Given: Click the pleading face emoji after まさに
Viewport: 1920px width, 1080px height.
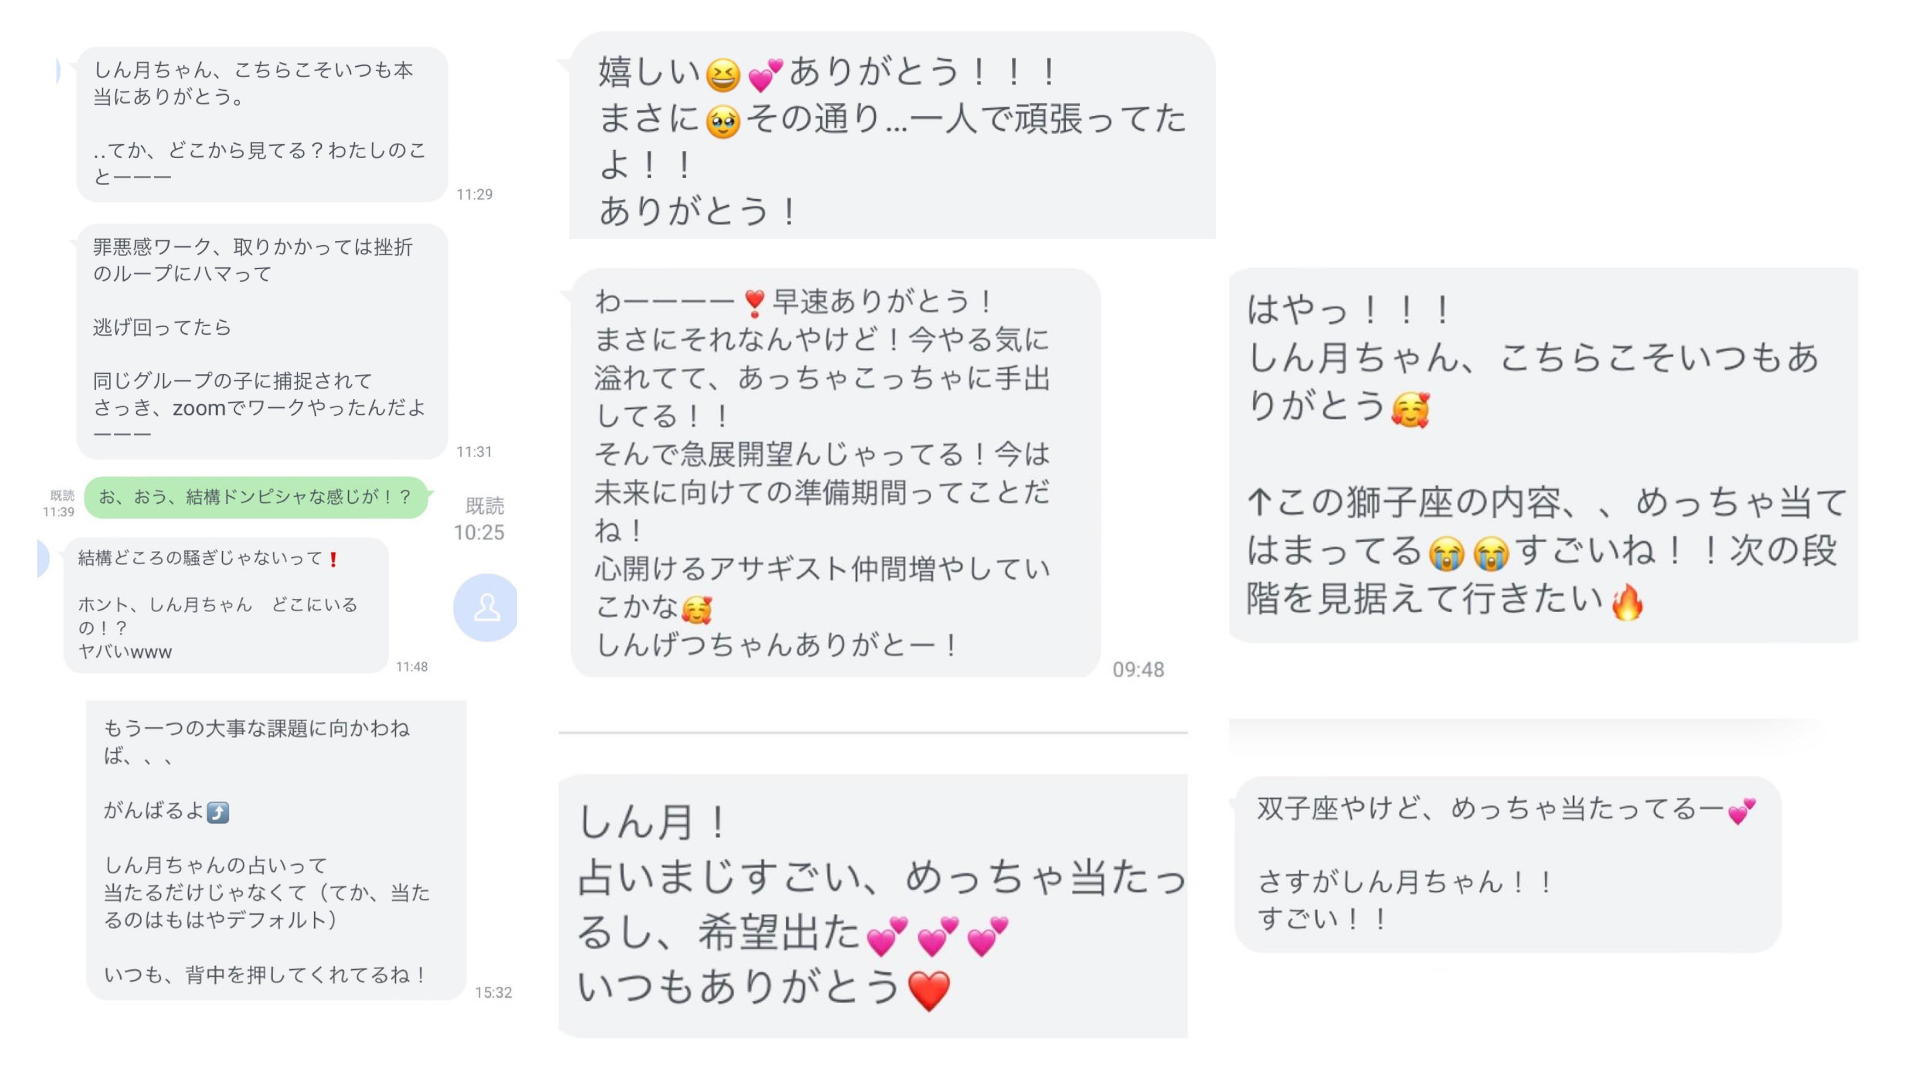Looking at the screenshot, I should pyautogui.click(x=722, y=122).
